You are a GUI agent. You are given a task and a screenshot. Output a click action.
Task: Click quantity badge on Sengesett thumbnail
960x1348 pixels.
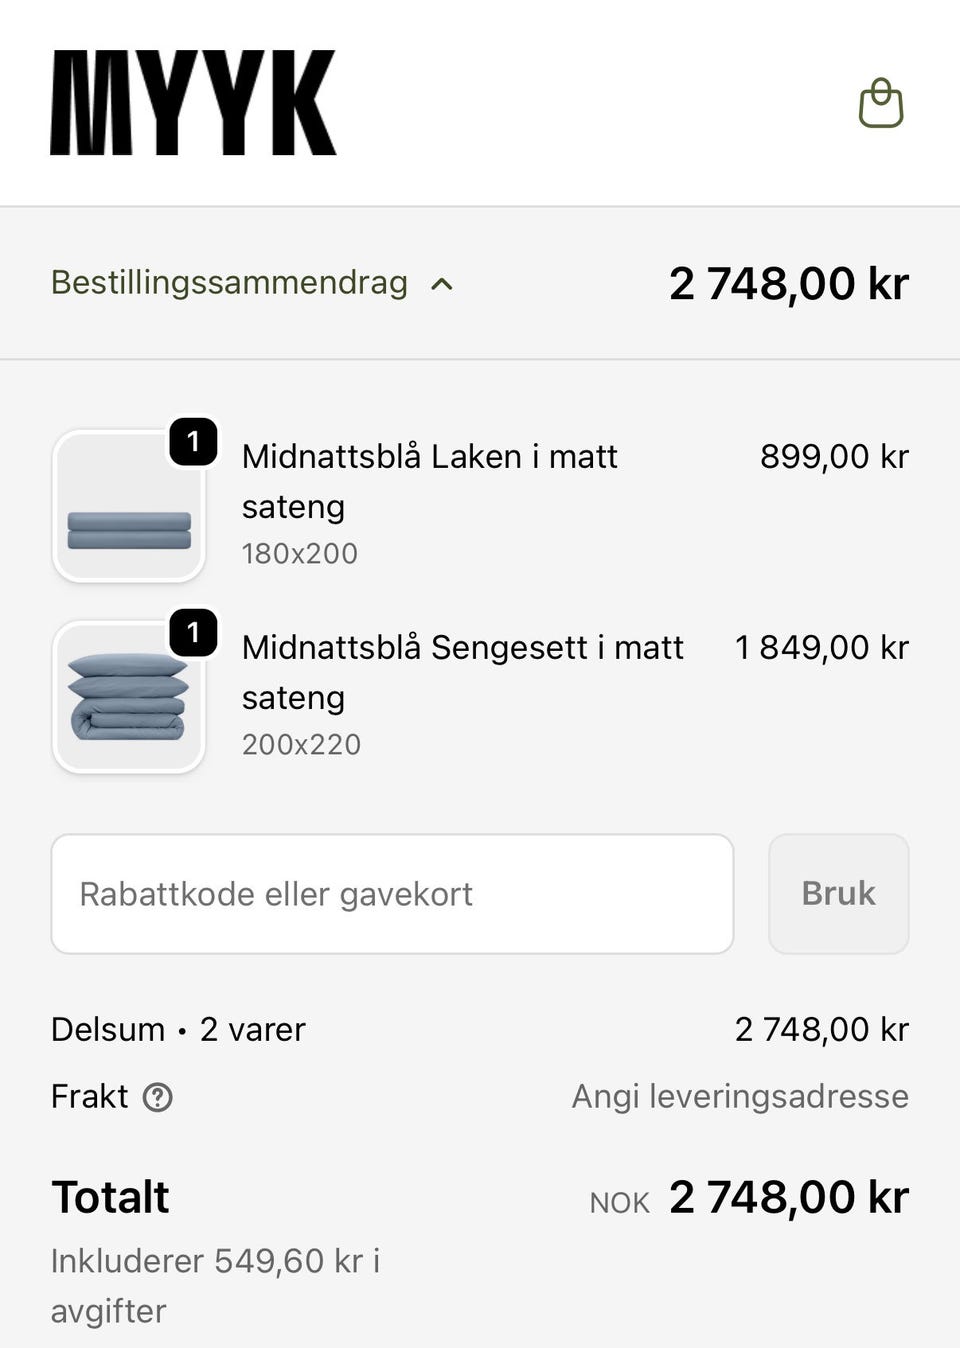tap(193, 633)
